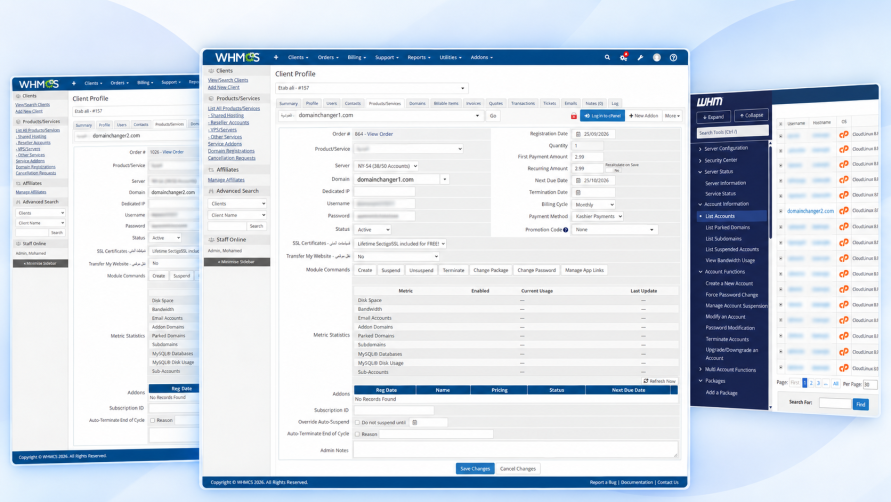Click the Promotion Code help info icon
This screenshot has width=891, height=502.
(x=565, y=230)
